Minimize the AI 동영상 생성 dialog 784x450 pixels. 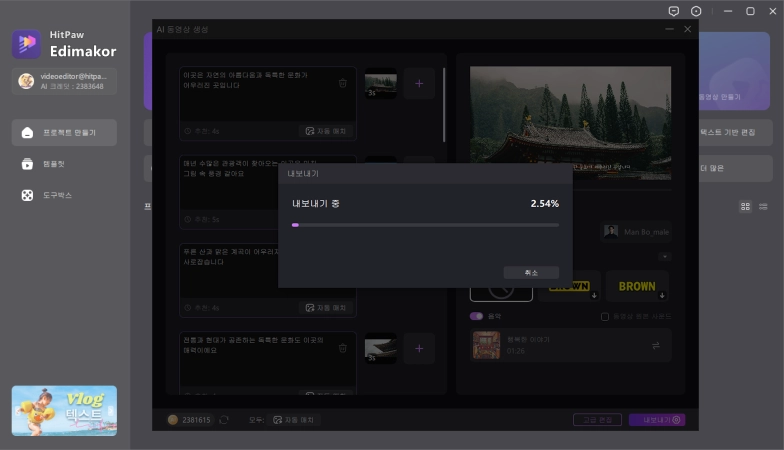pos(669,29)
